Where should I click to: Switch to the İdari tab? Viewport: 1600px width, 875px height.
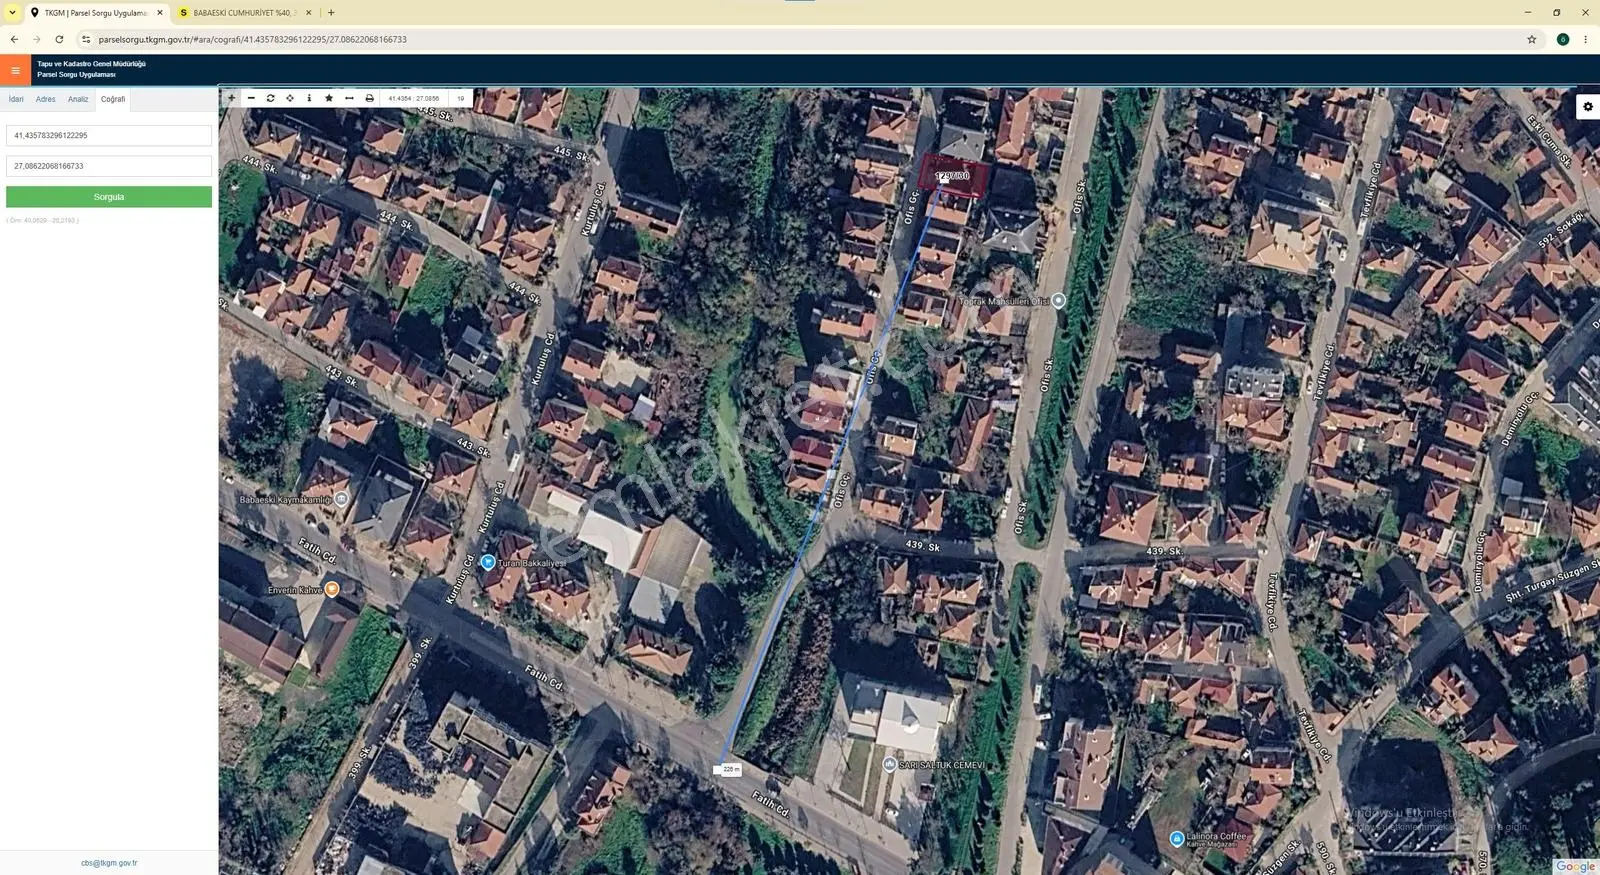click(x=16, y=99)
